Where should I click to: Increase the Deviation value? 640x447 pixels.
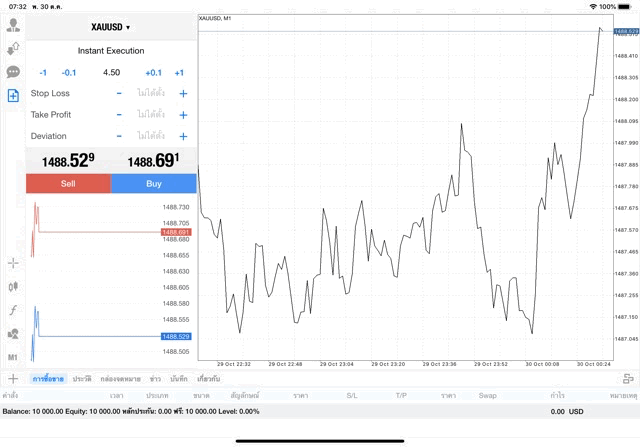click(183, 136)
